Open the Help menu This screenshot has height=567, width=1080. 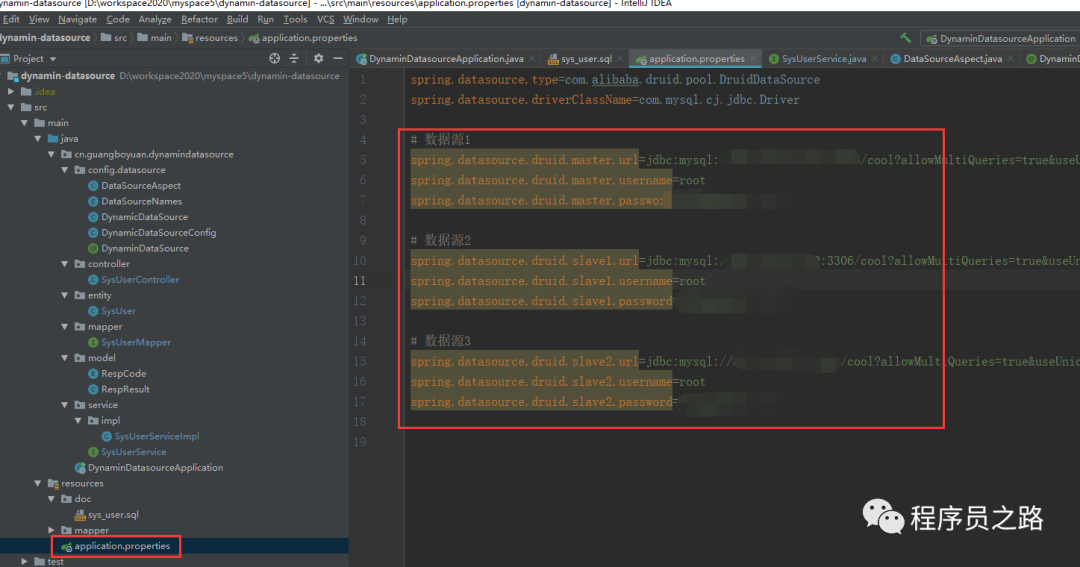(397, 19)
